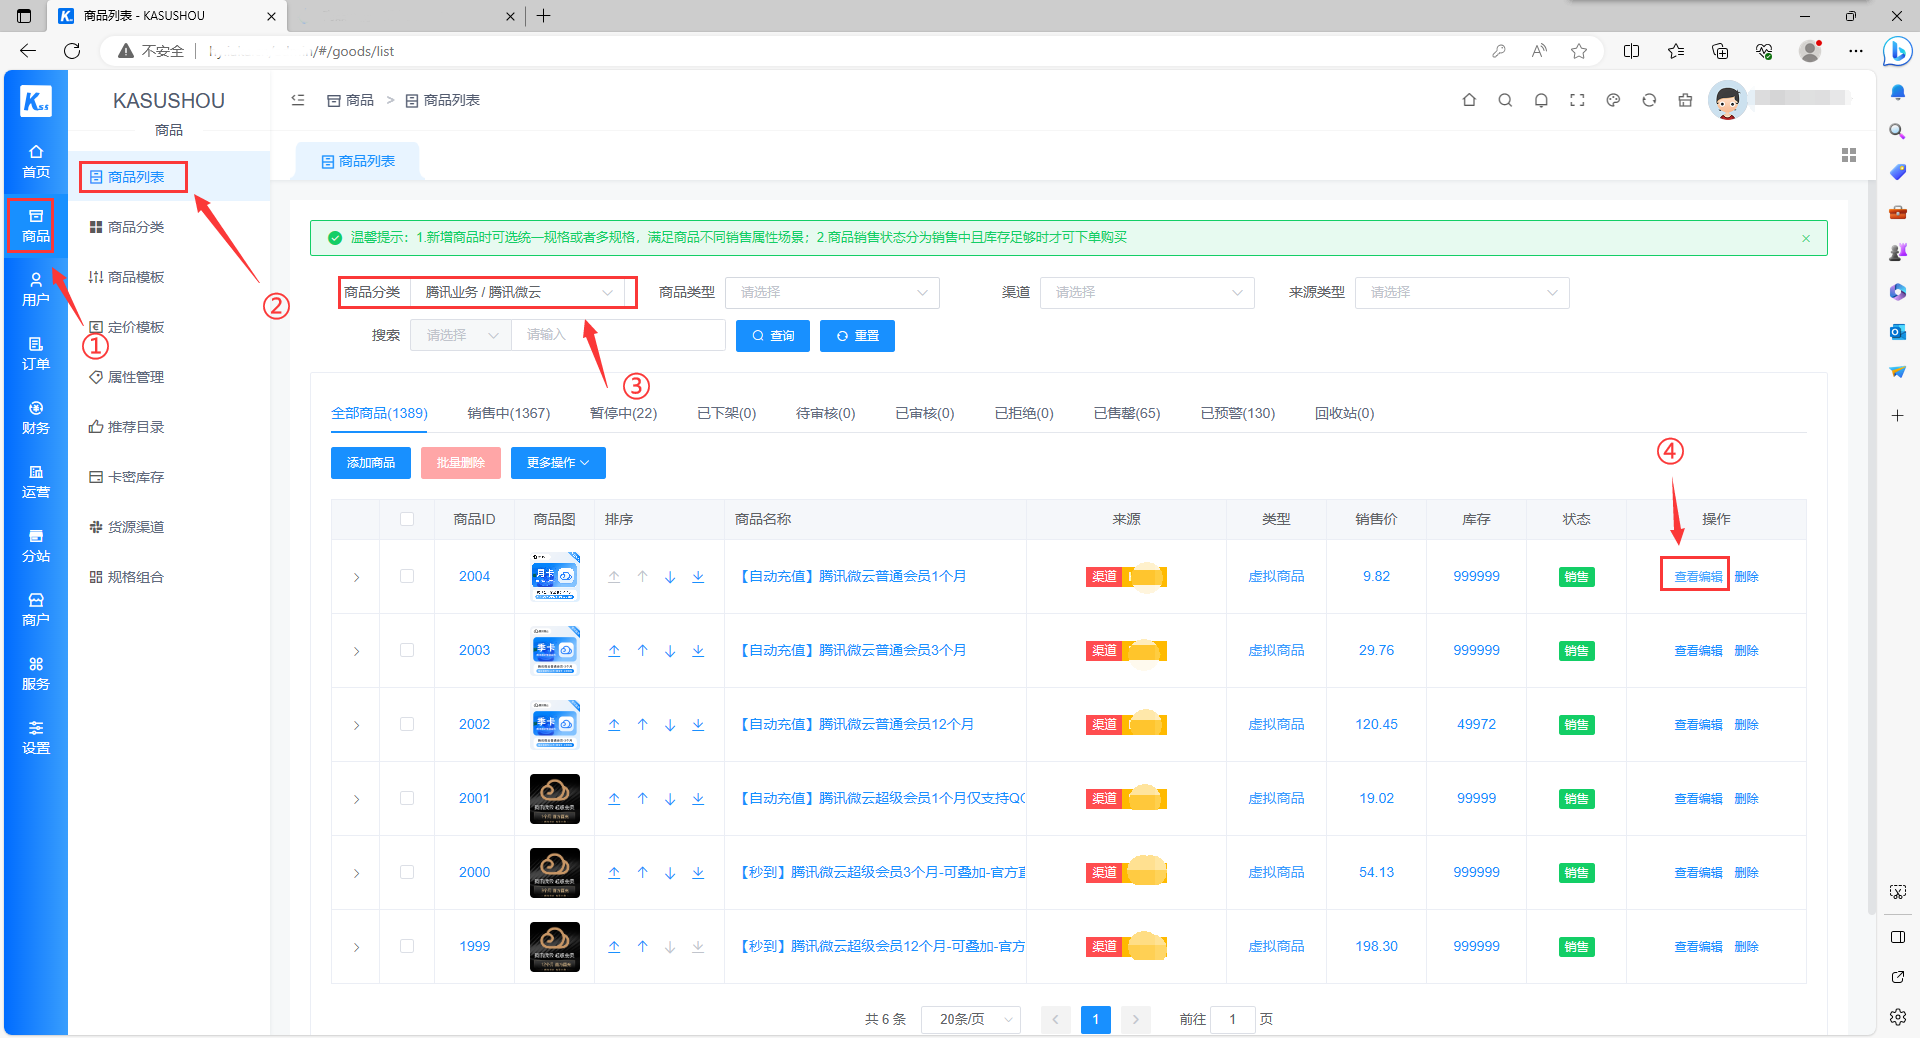Click the 重置 reset button
The image size is (1920, 1038).
[857, 336]
